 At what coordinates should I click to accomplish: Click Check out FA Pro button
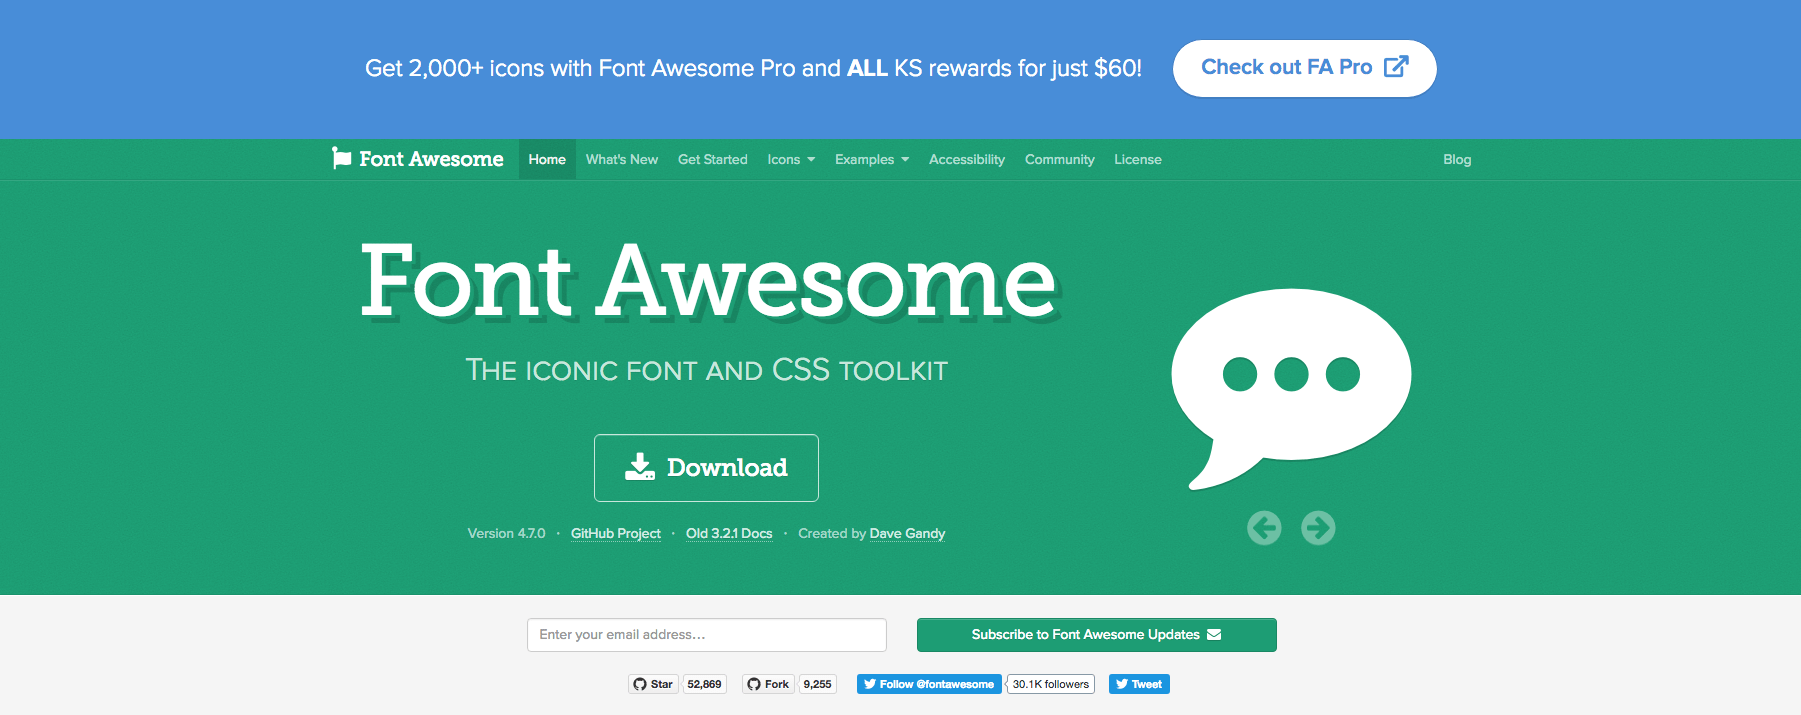(x=1304, y=68)
